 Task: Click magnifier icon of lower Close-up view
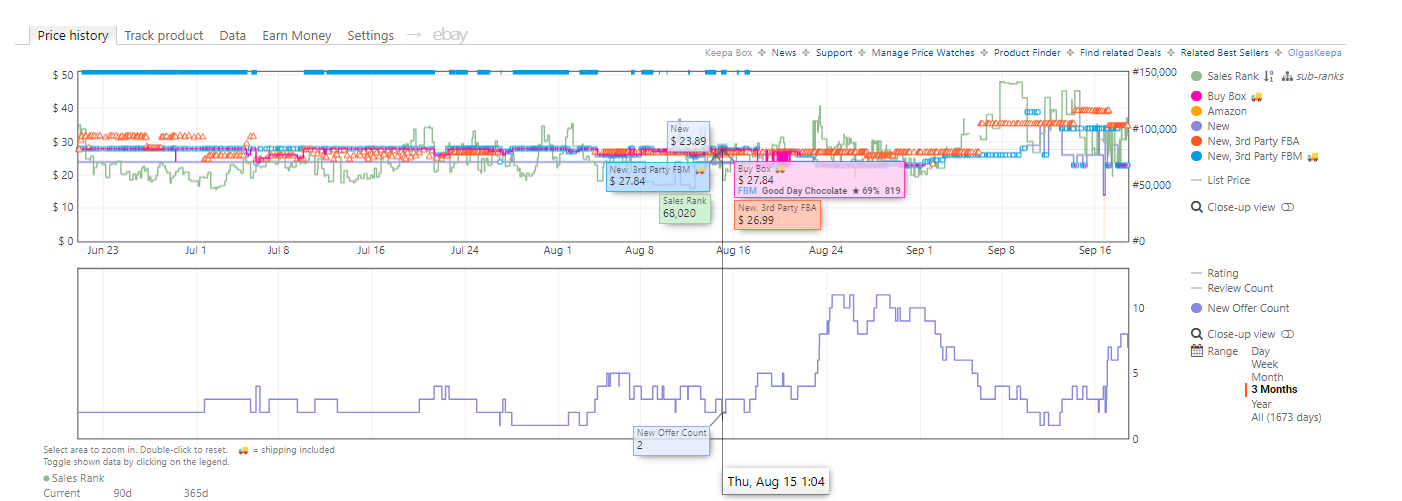(1197, 334)
